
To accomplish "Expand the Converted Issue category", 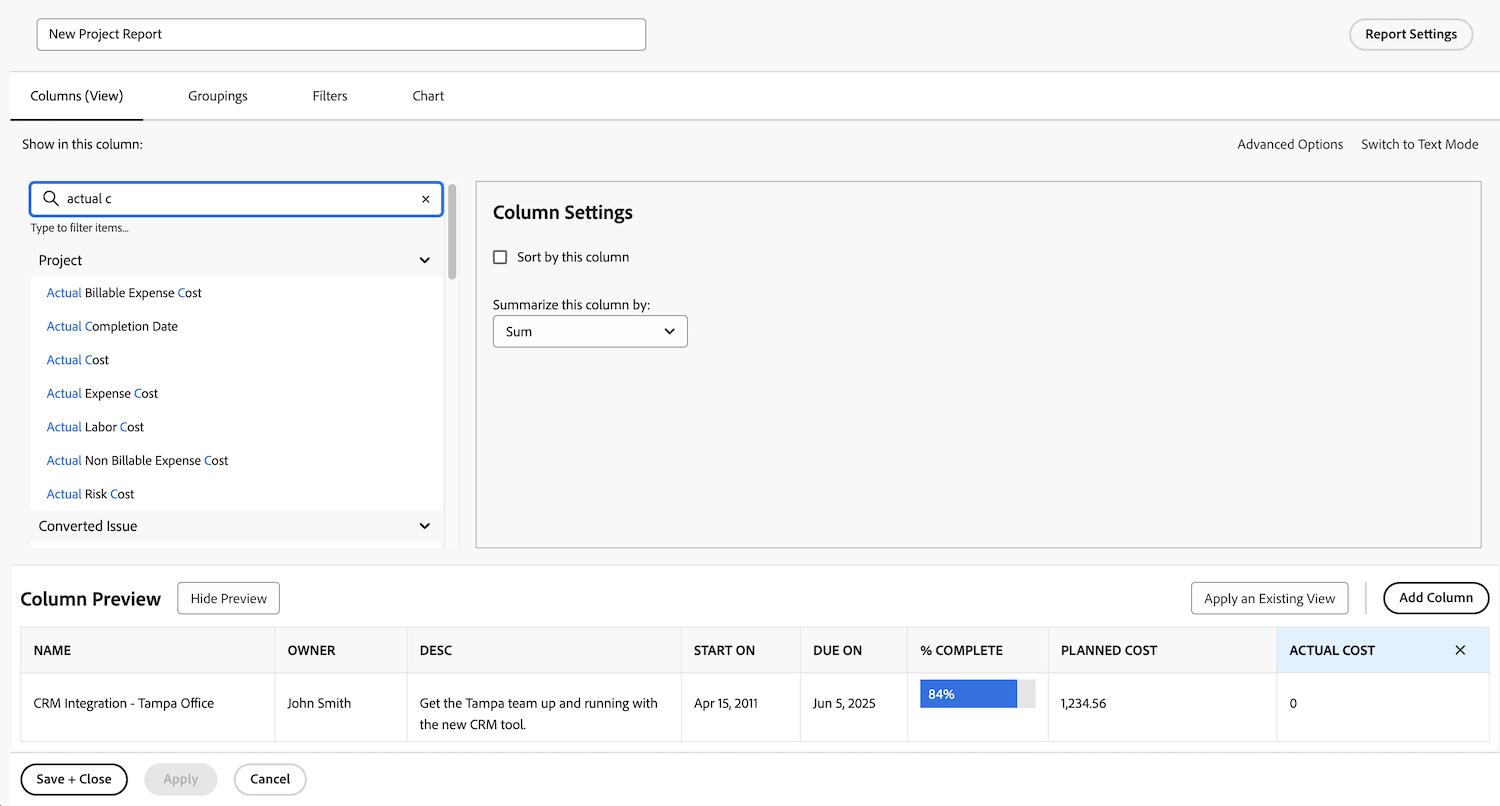I will point(425,526).
